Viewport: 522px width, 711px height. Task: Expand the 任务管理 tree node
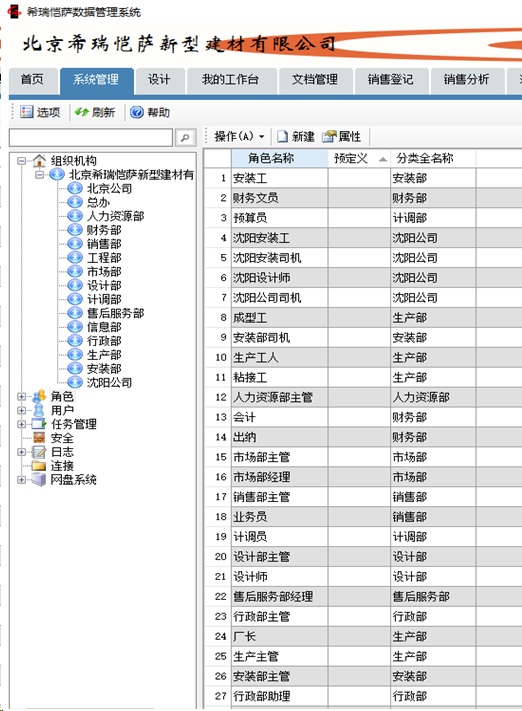pyautogui.click(x=21, y=424)
